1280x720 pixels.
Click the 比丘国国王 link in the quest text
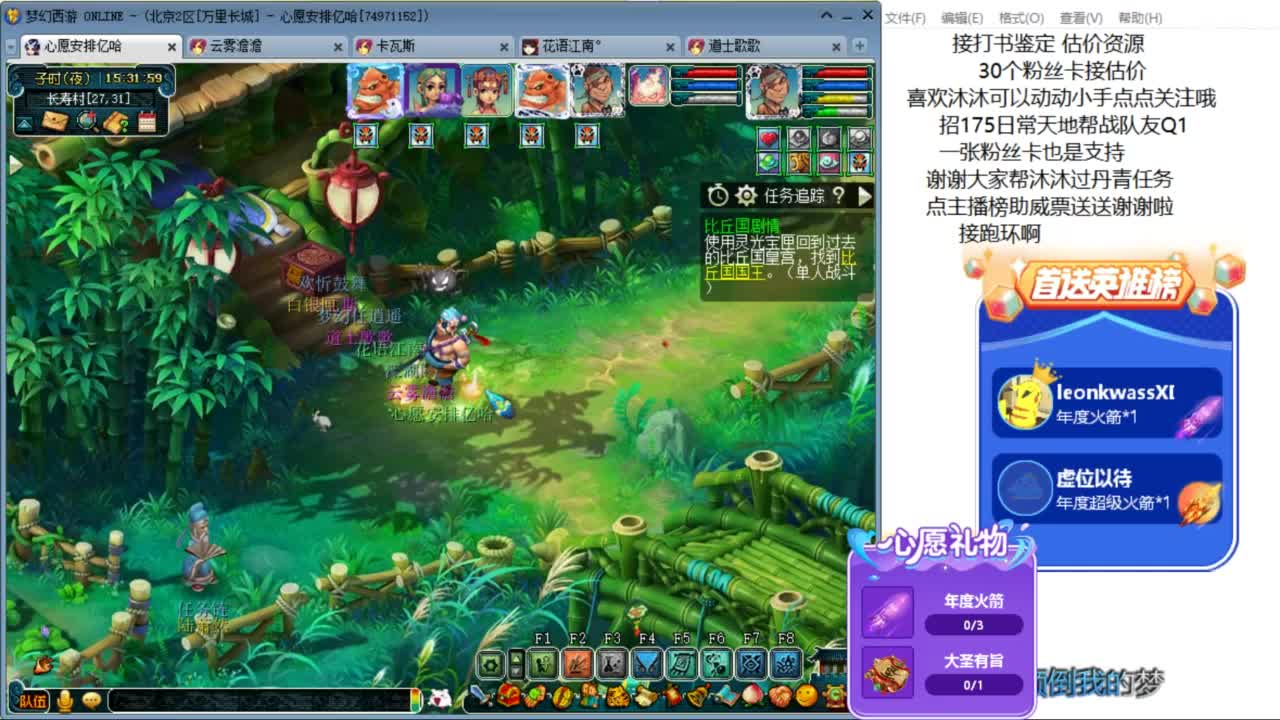pyautogui.click(x=781, y=264)
